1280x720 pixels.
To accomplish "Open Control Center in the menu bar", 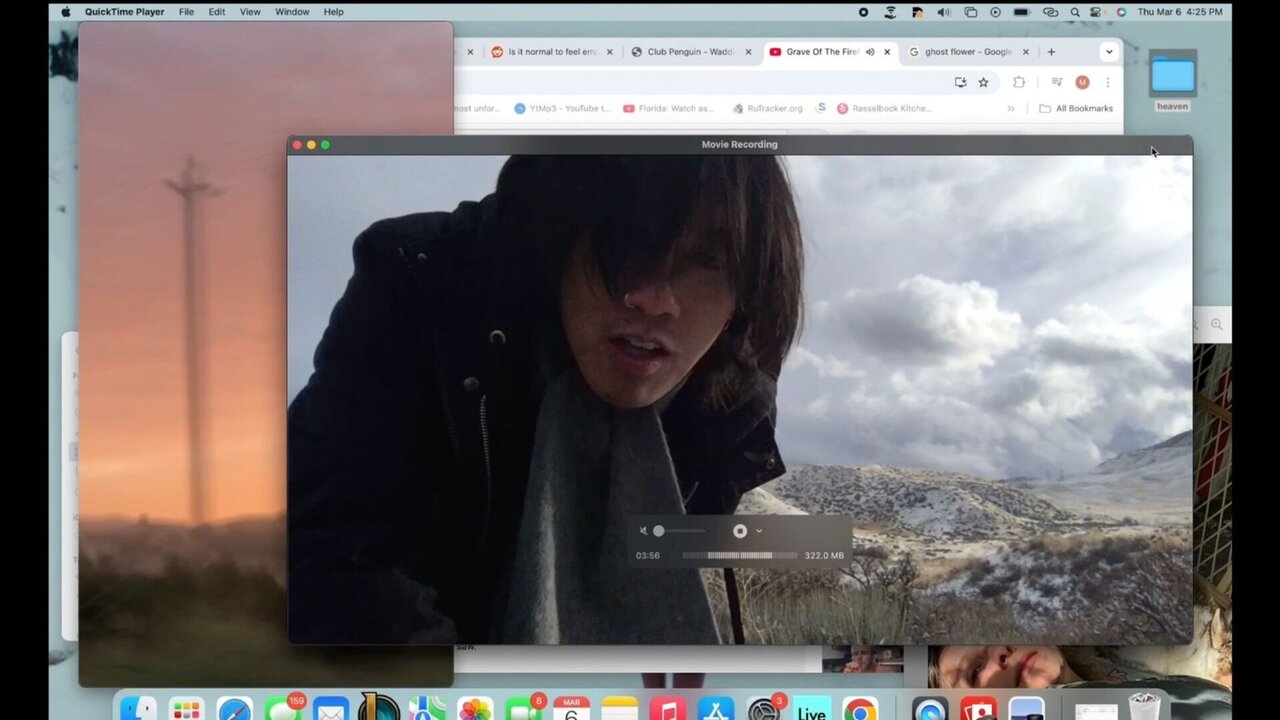I will (1098, 12).
